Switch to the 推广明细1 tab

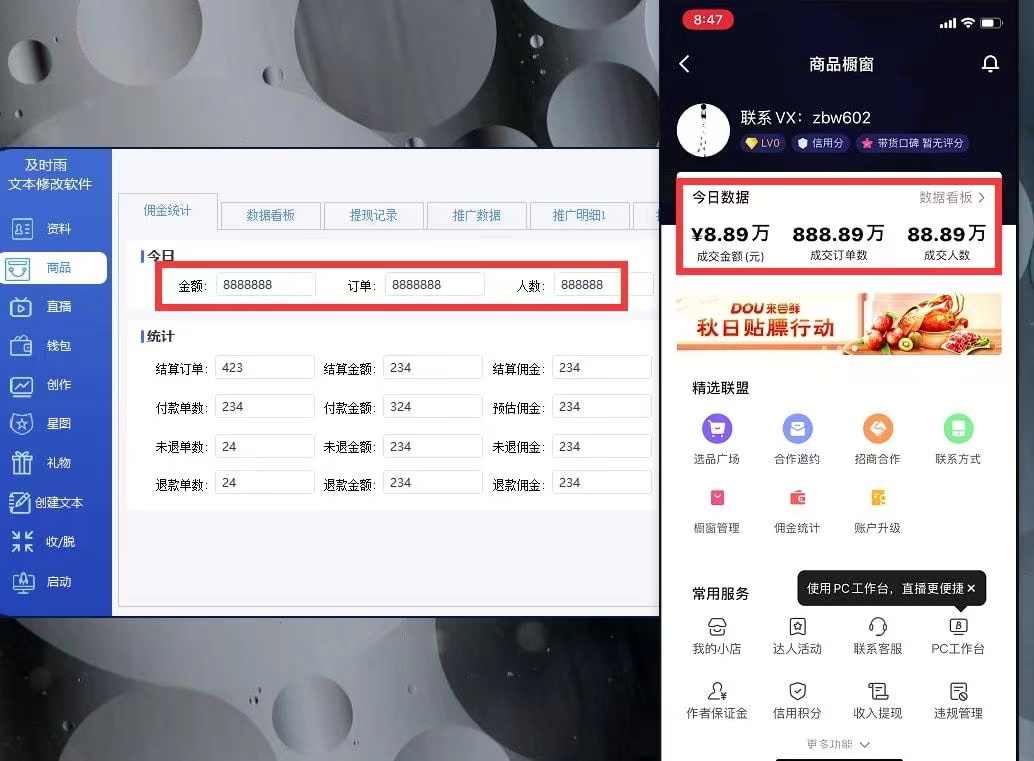[x=579, y=215]
